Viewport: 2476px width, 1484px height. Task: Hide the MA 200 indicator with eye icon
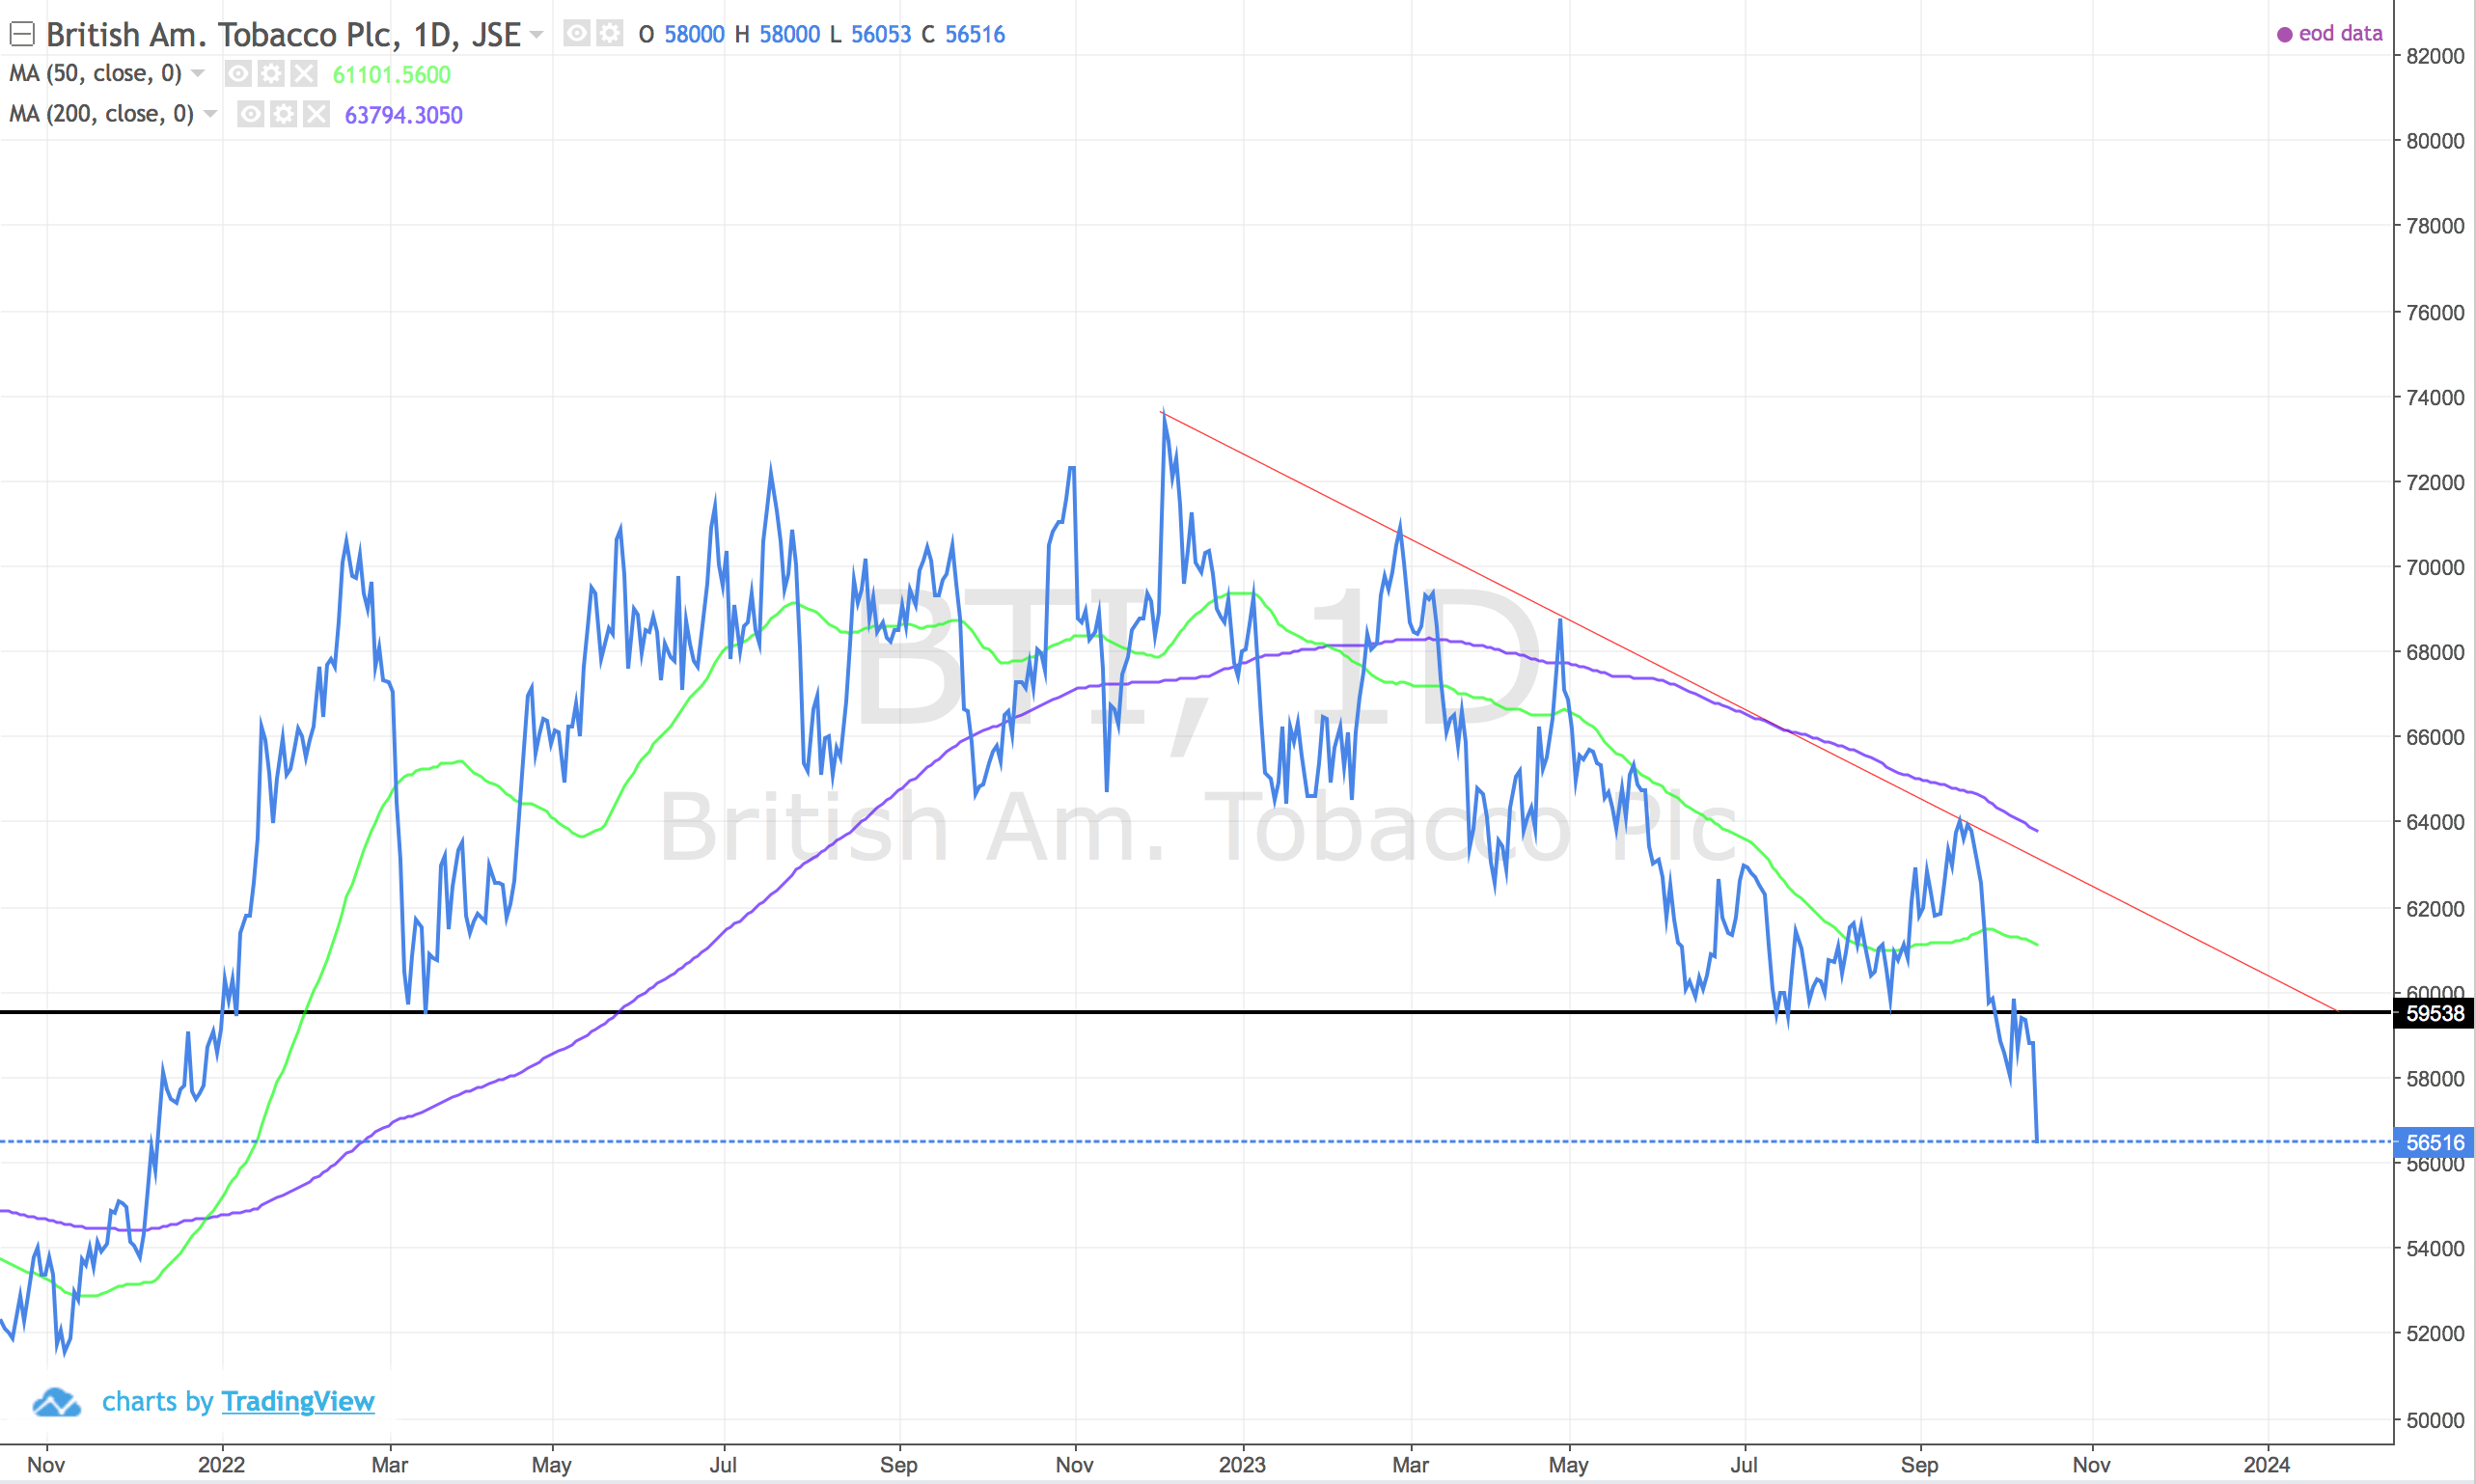point(250,114)
